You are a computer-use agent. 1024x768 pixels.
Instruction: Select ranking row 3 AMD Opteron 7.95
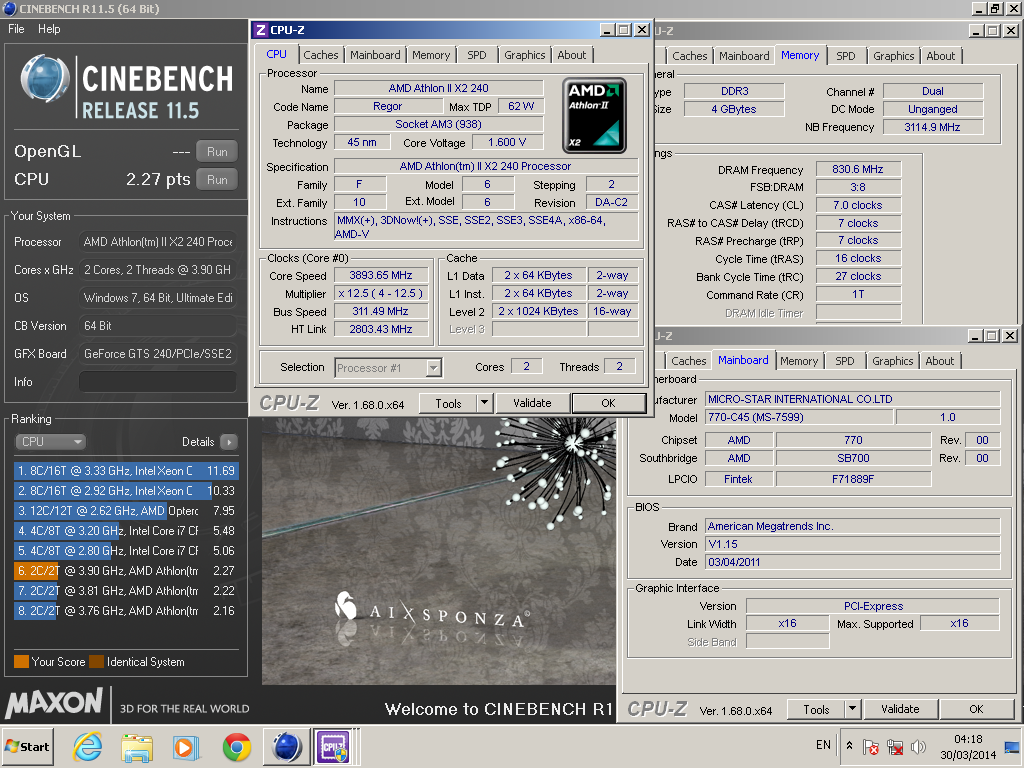click(126, 511)
